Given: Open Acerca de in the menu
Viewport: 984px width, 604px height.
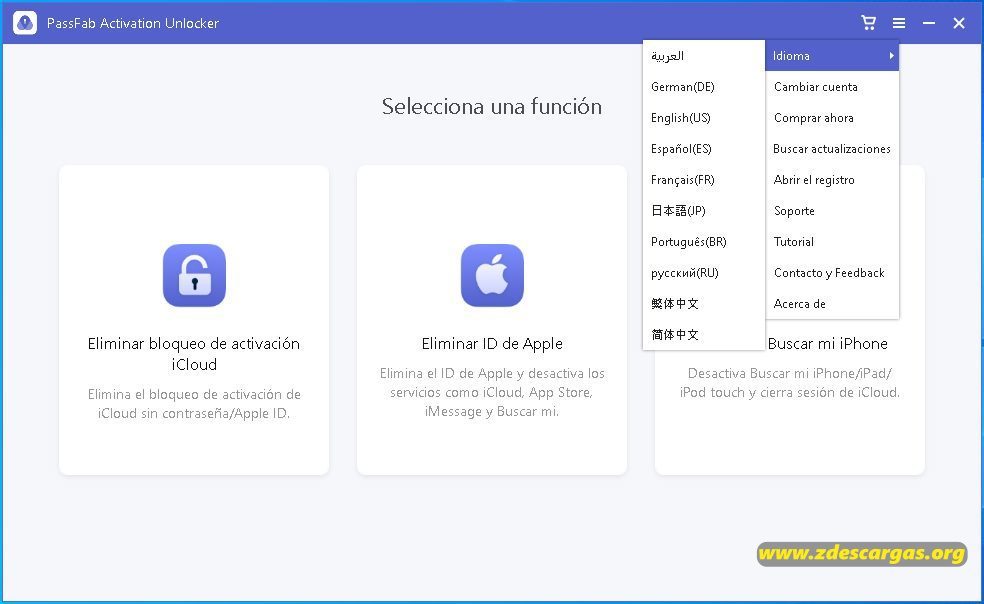Looking at the screenshot, I should pos(832,303).
